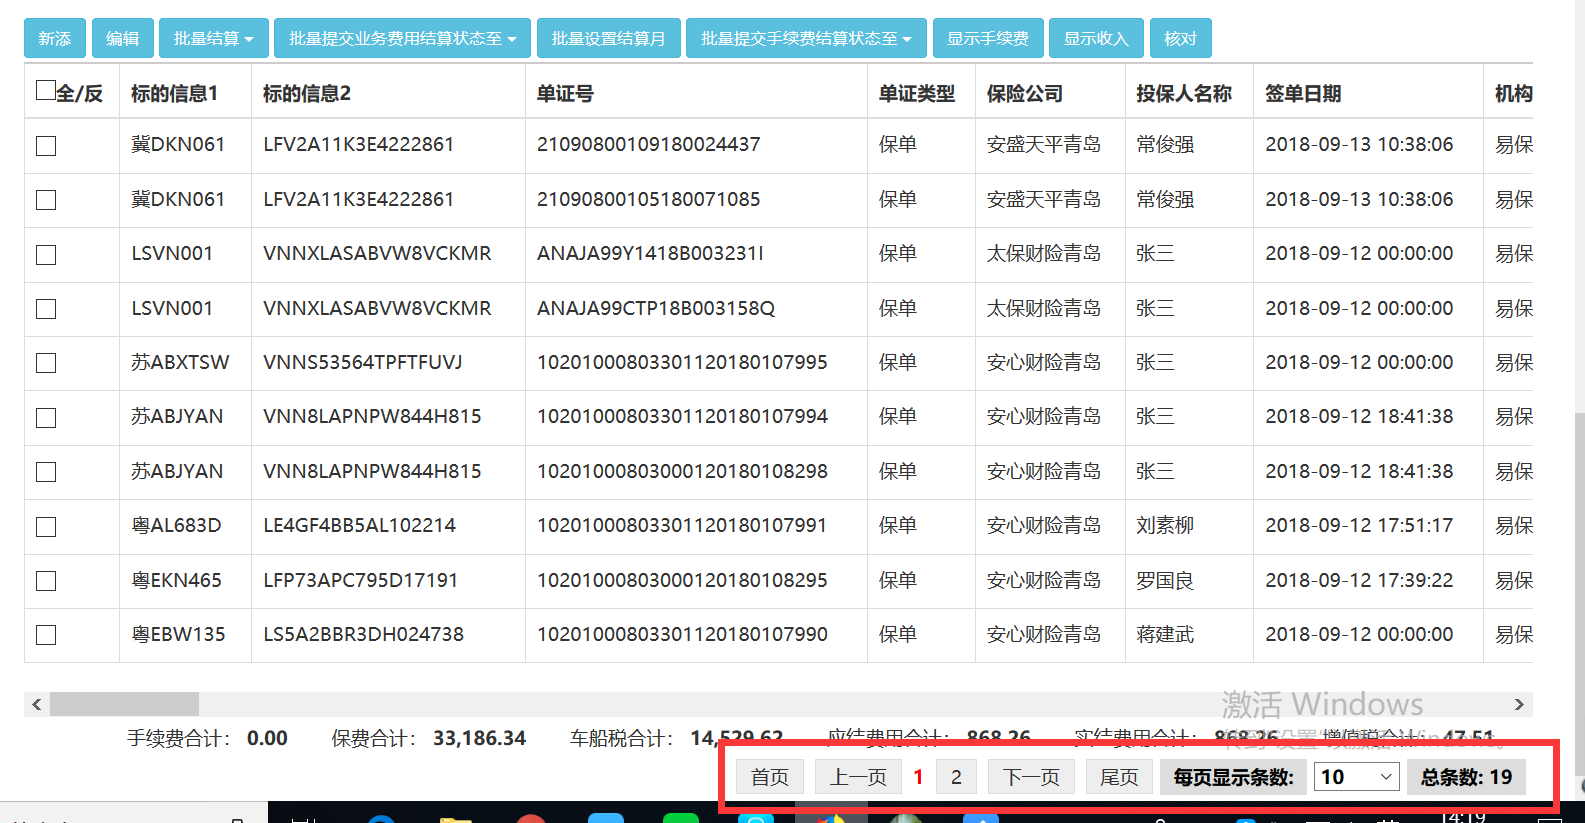Jump to page 2 in pagination
The height and width of the screenshot is (823, 1585).
[956, 777]
